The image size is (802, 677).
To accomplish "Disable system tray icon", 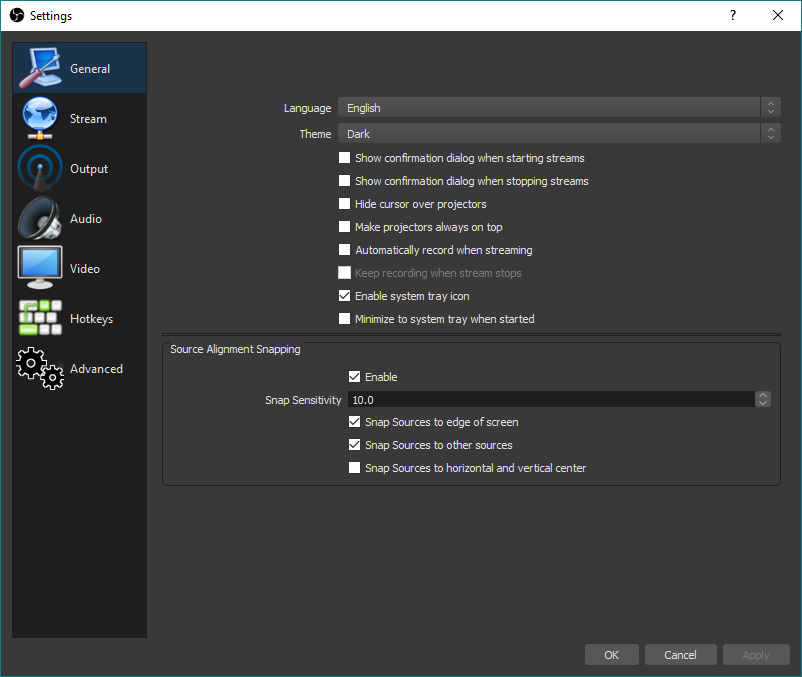I will (x=345, y=295).
